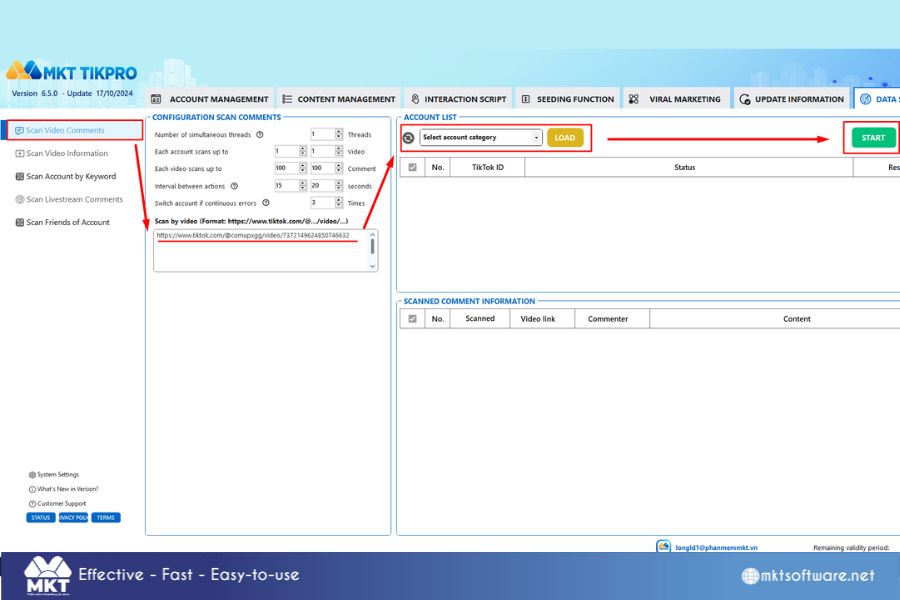Image resolution: width=900 pixels, height=600 pixels.
Task: Click the Video count field
Action: [x=323, y=152]
